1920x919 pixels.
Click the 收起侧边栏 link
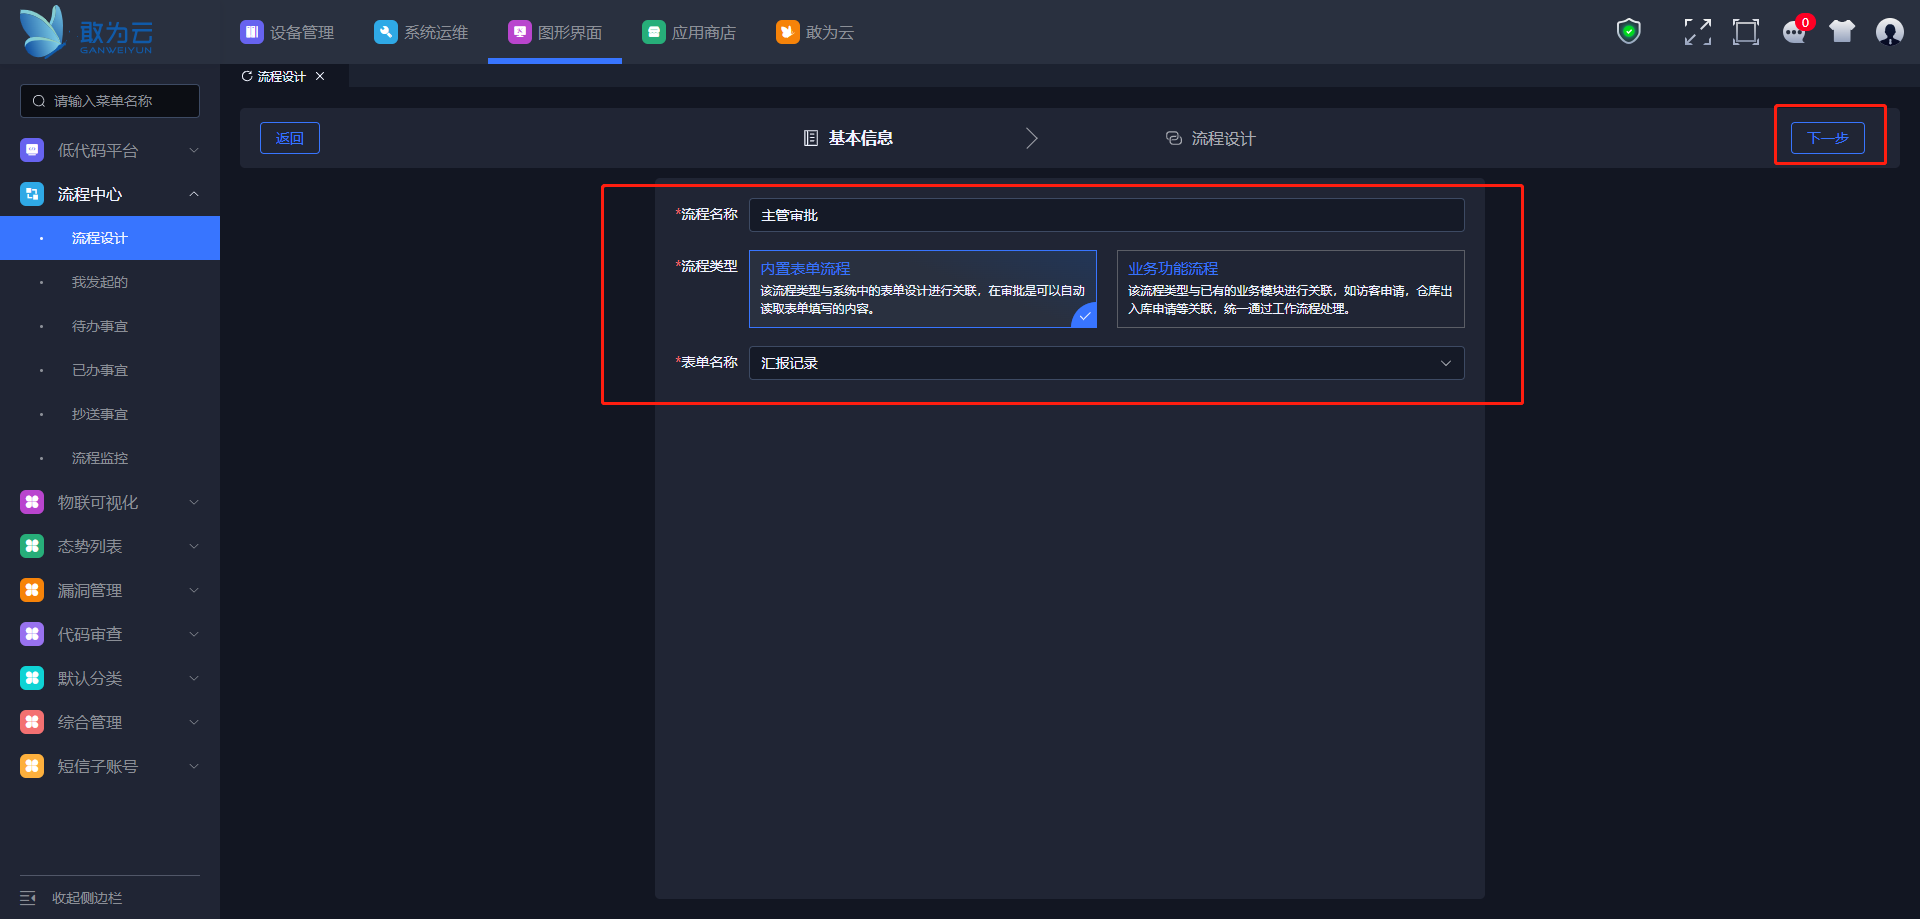87,898
